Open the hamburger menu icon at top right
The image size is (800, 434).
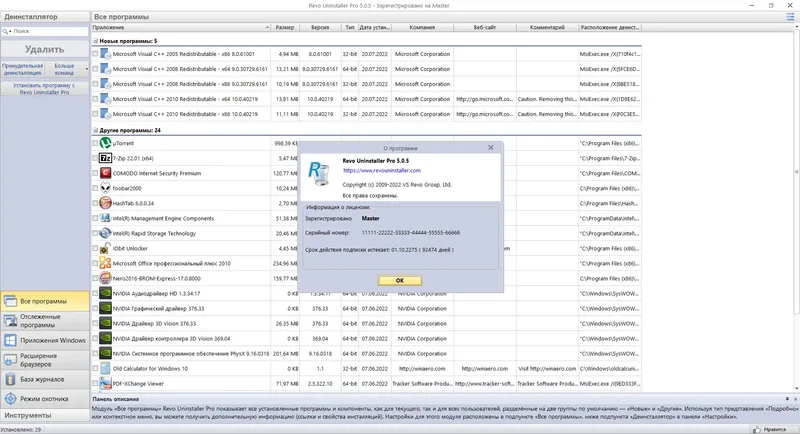click(x=790, y=17)
